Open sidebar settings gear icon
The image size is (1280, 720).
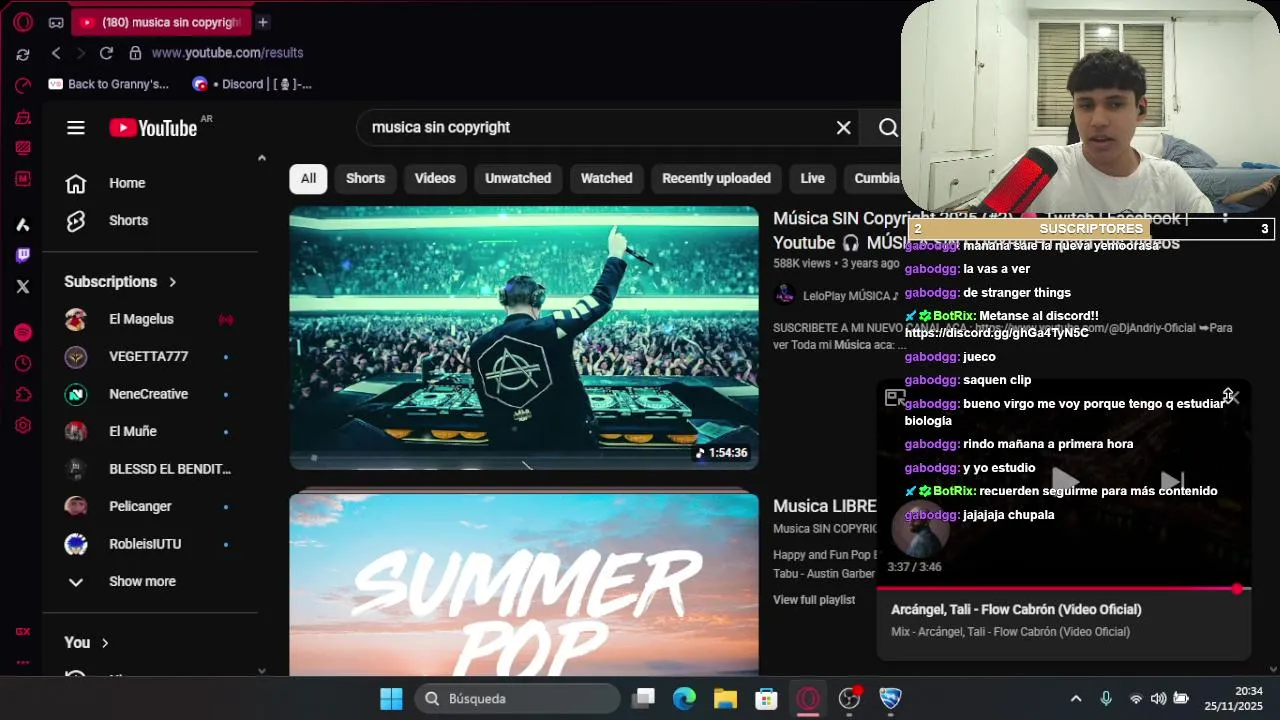[x=23, y=425]
